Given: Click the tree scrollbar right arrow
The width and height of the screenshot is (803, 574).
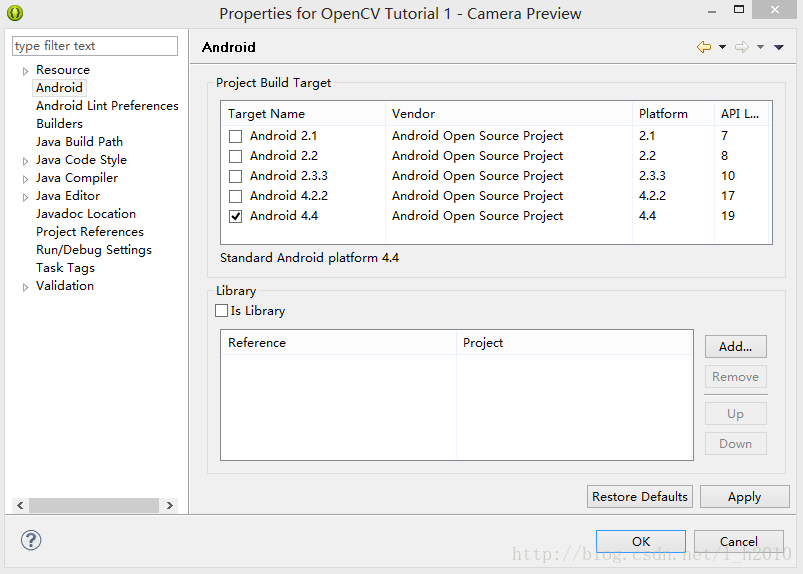Looking at the screenshot, I should point(170,505).
